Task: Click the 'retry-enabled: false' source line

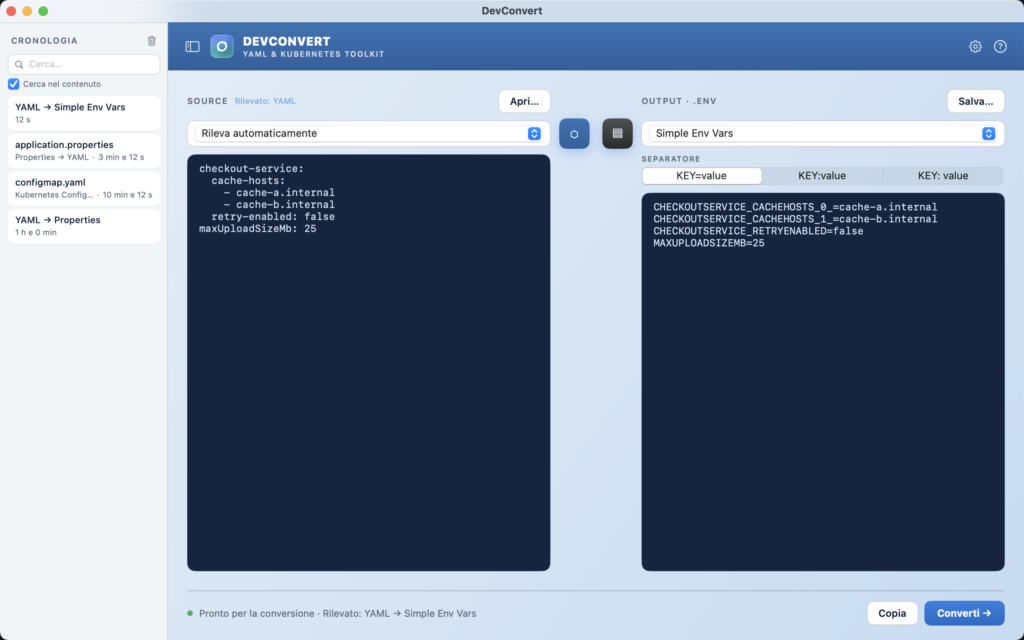Action: point(273,217)
